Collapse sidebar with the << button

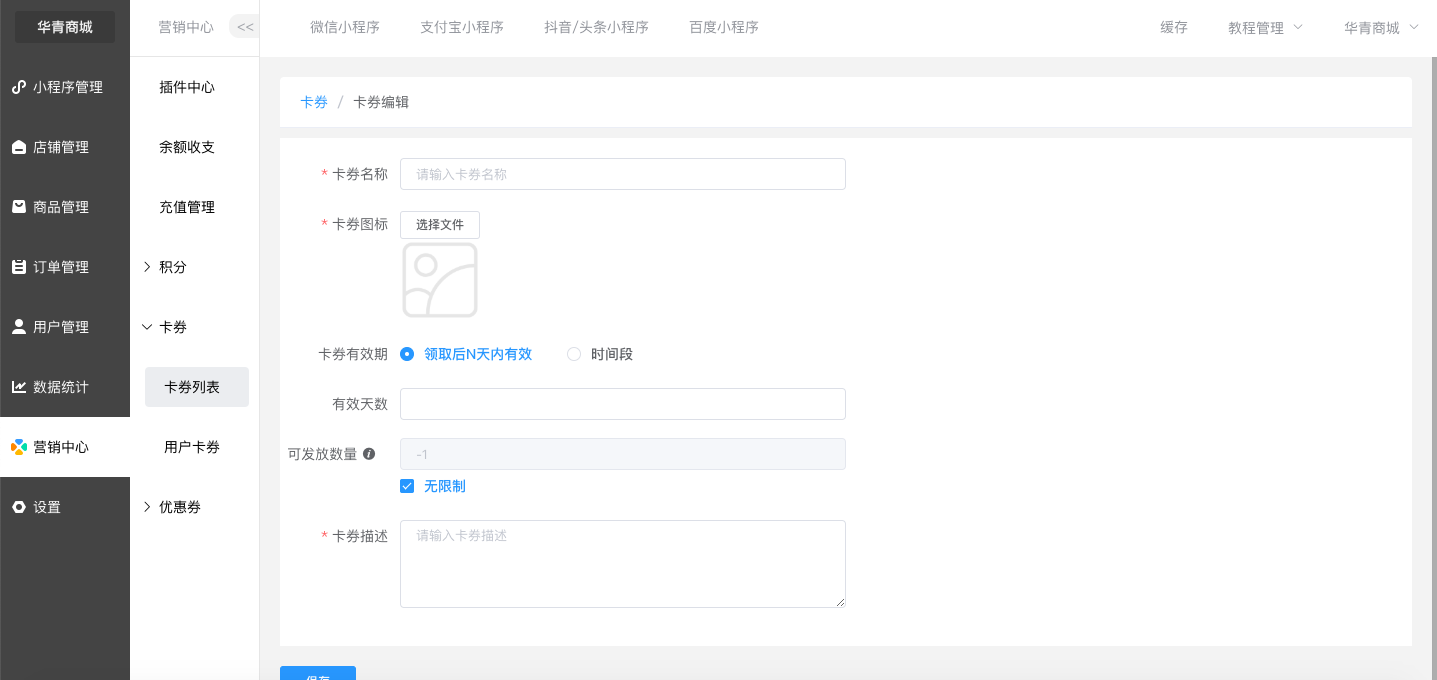[245, 27]
